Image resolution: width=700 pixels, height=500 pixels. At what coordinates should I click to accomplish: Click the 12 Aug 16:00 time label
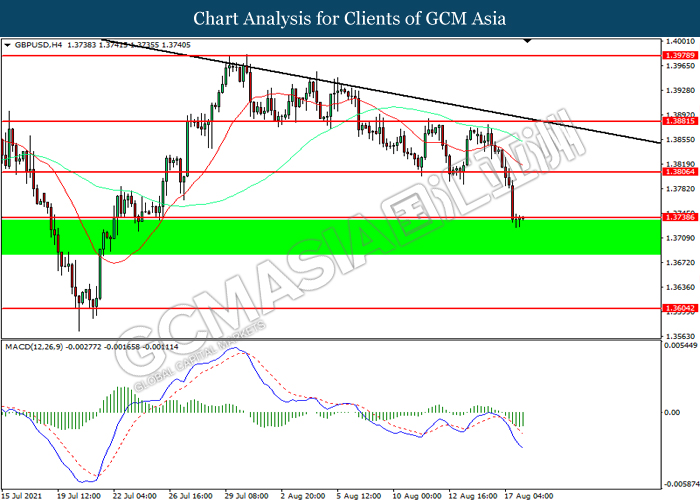pos(473,496)
